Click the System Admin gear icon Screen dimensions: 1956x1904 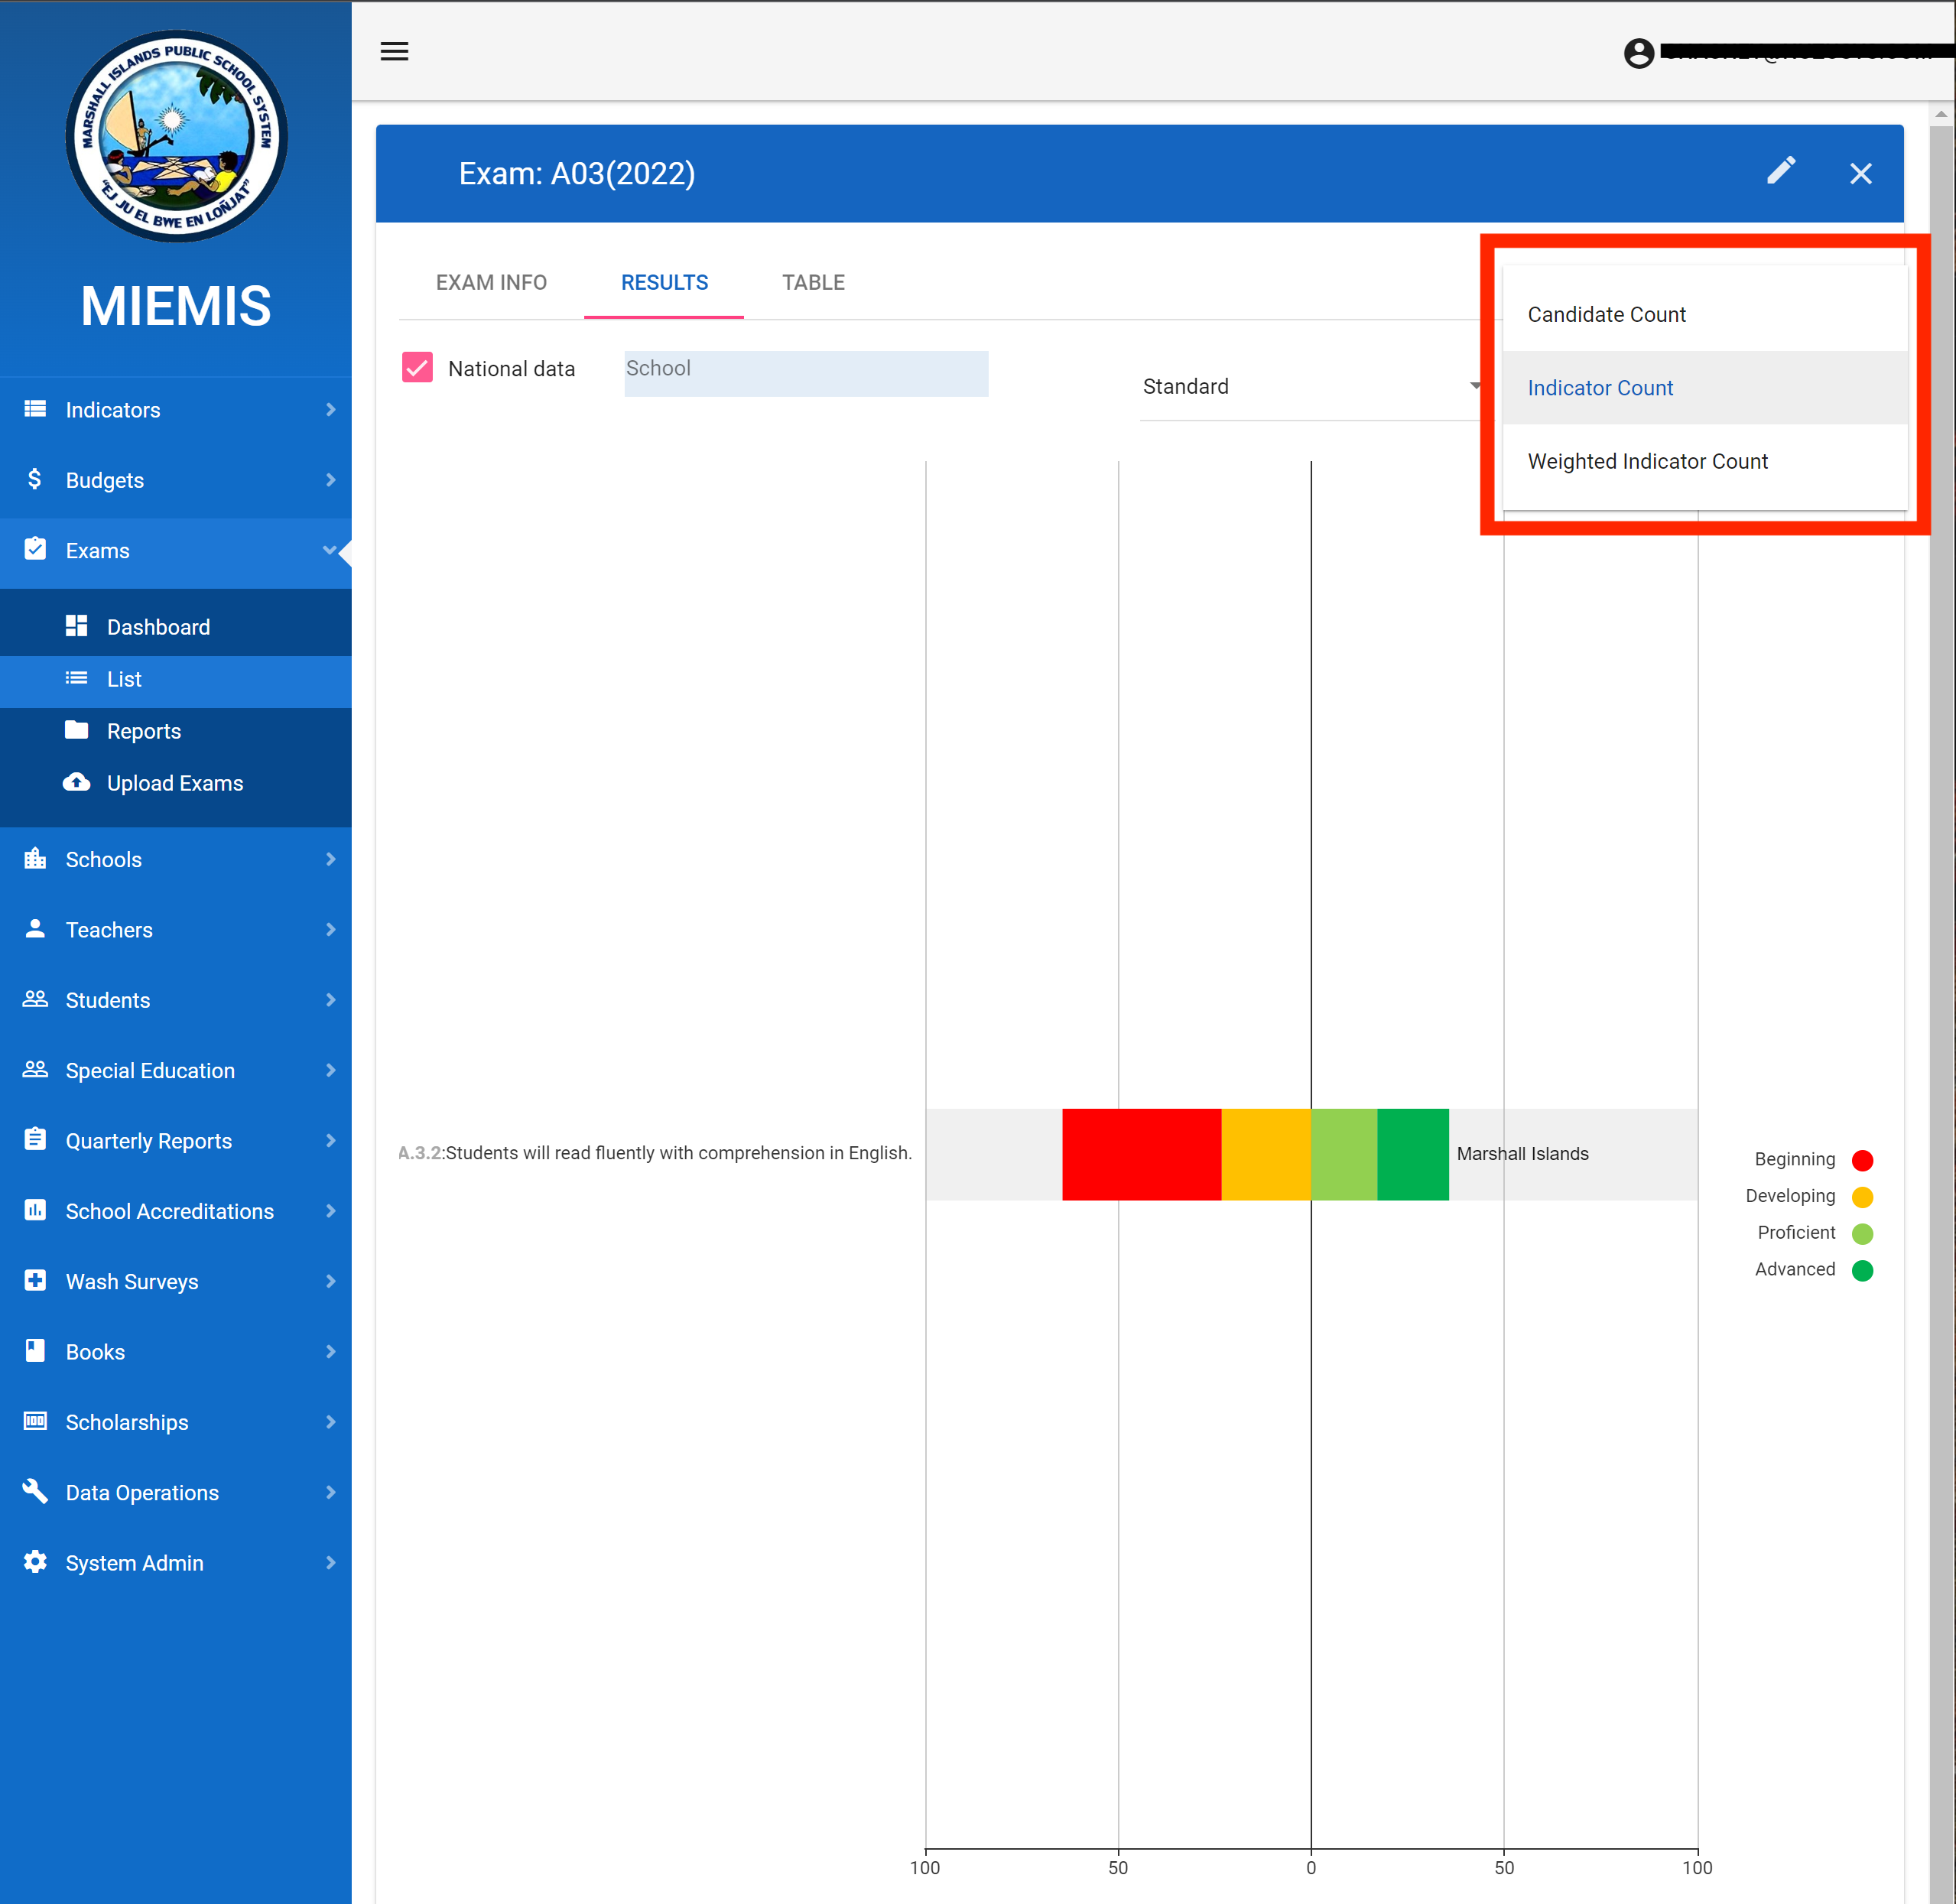pyautogui.click(x=35, y=1562)
